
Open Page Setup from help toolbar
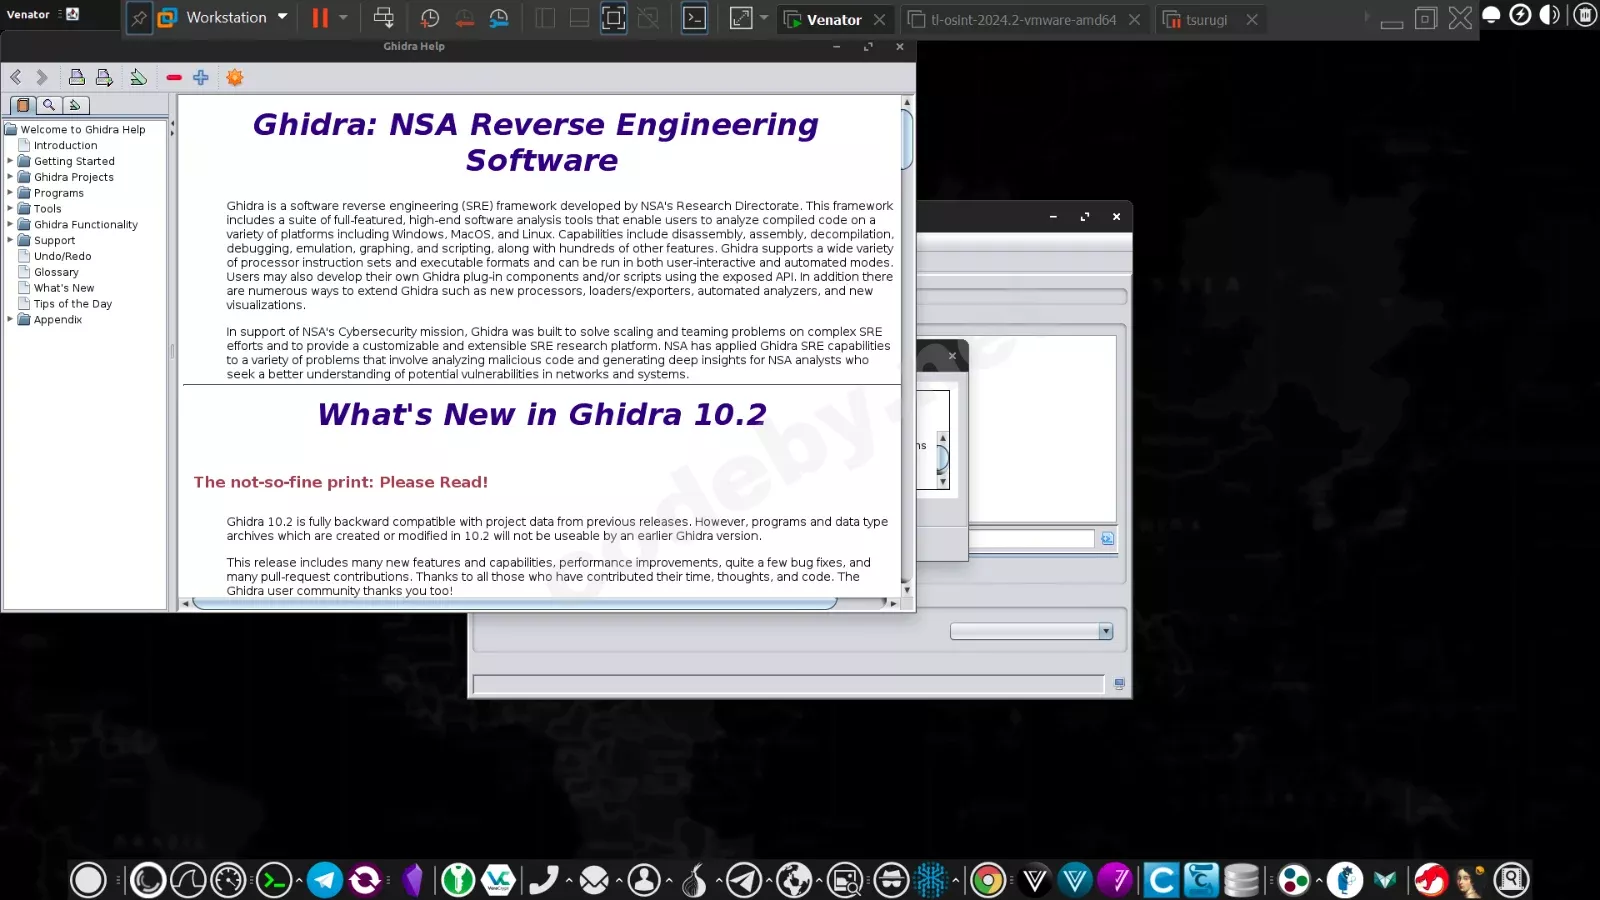104,78
